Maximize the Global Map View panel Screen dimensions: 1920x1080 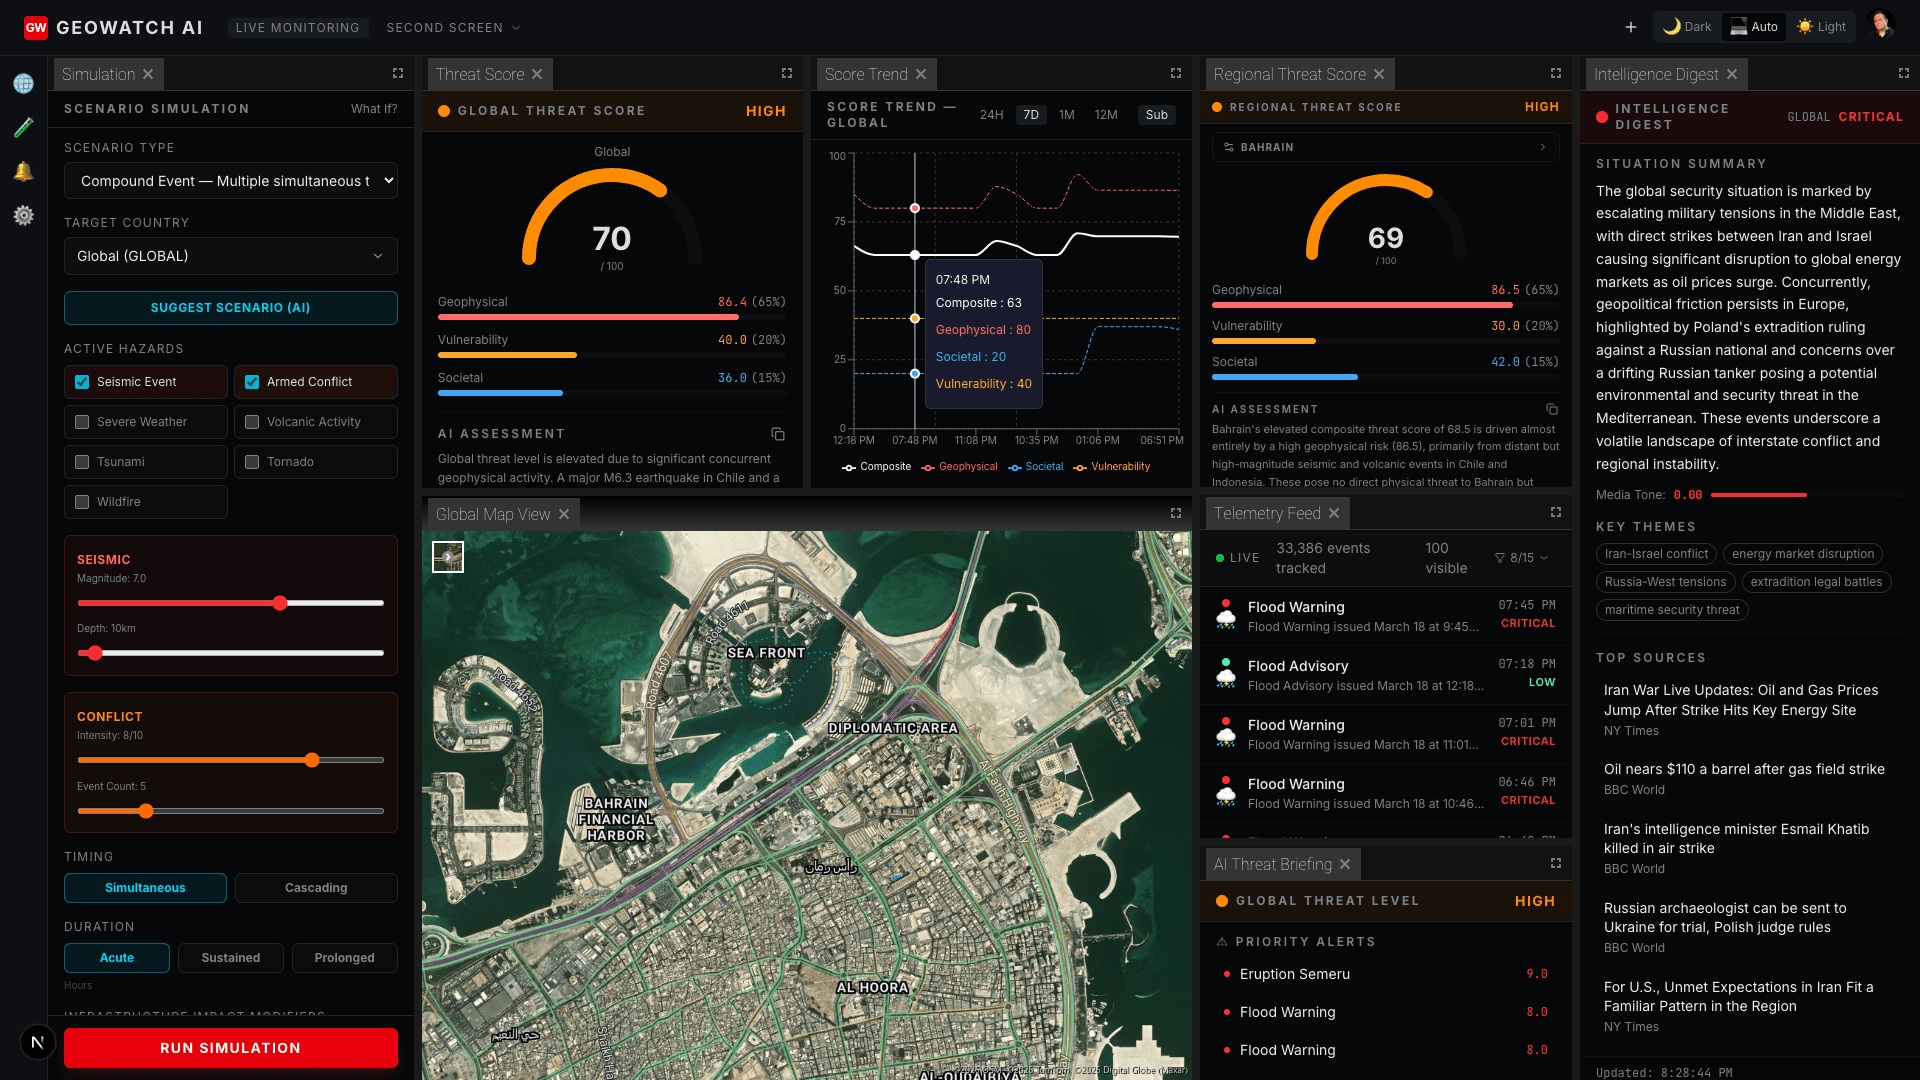(x=1176, y=514)
